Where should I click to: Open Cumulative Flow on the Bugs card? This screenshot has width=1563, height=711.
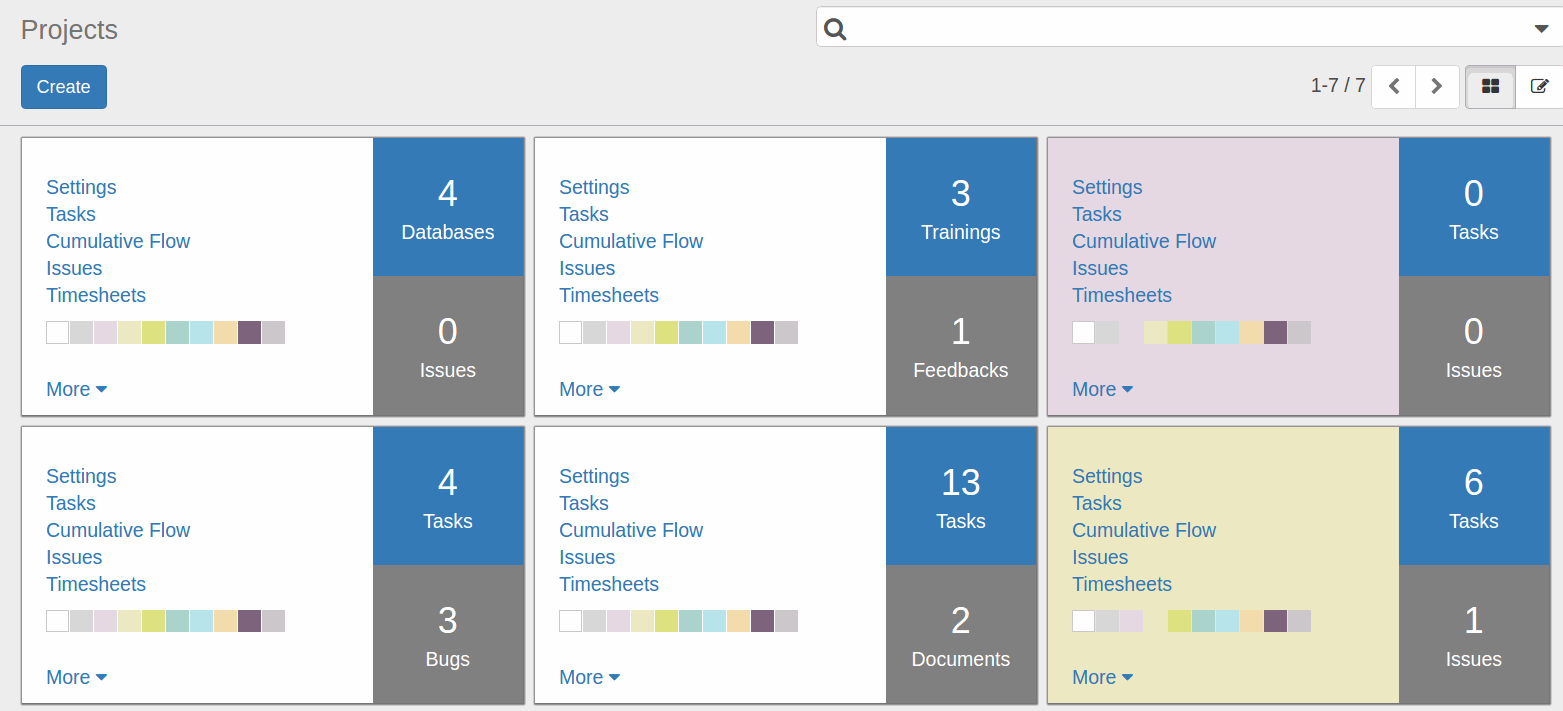[x=118, y=530]
